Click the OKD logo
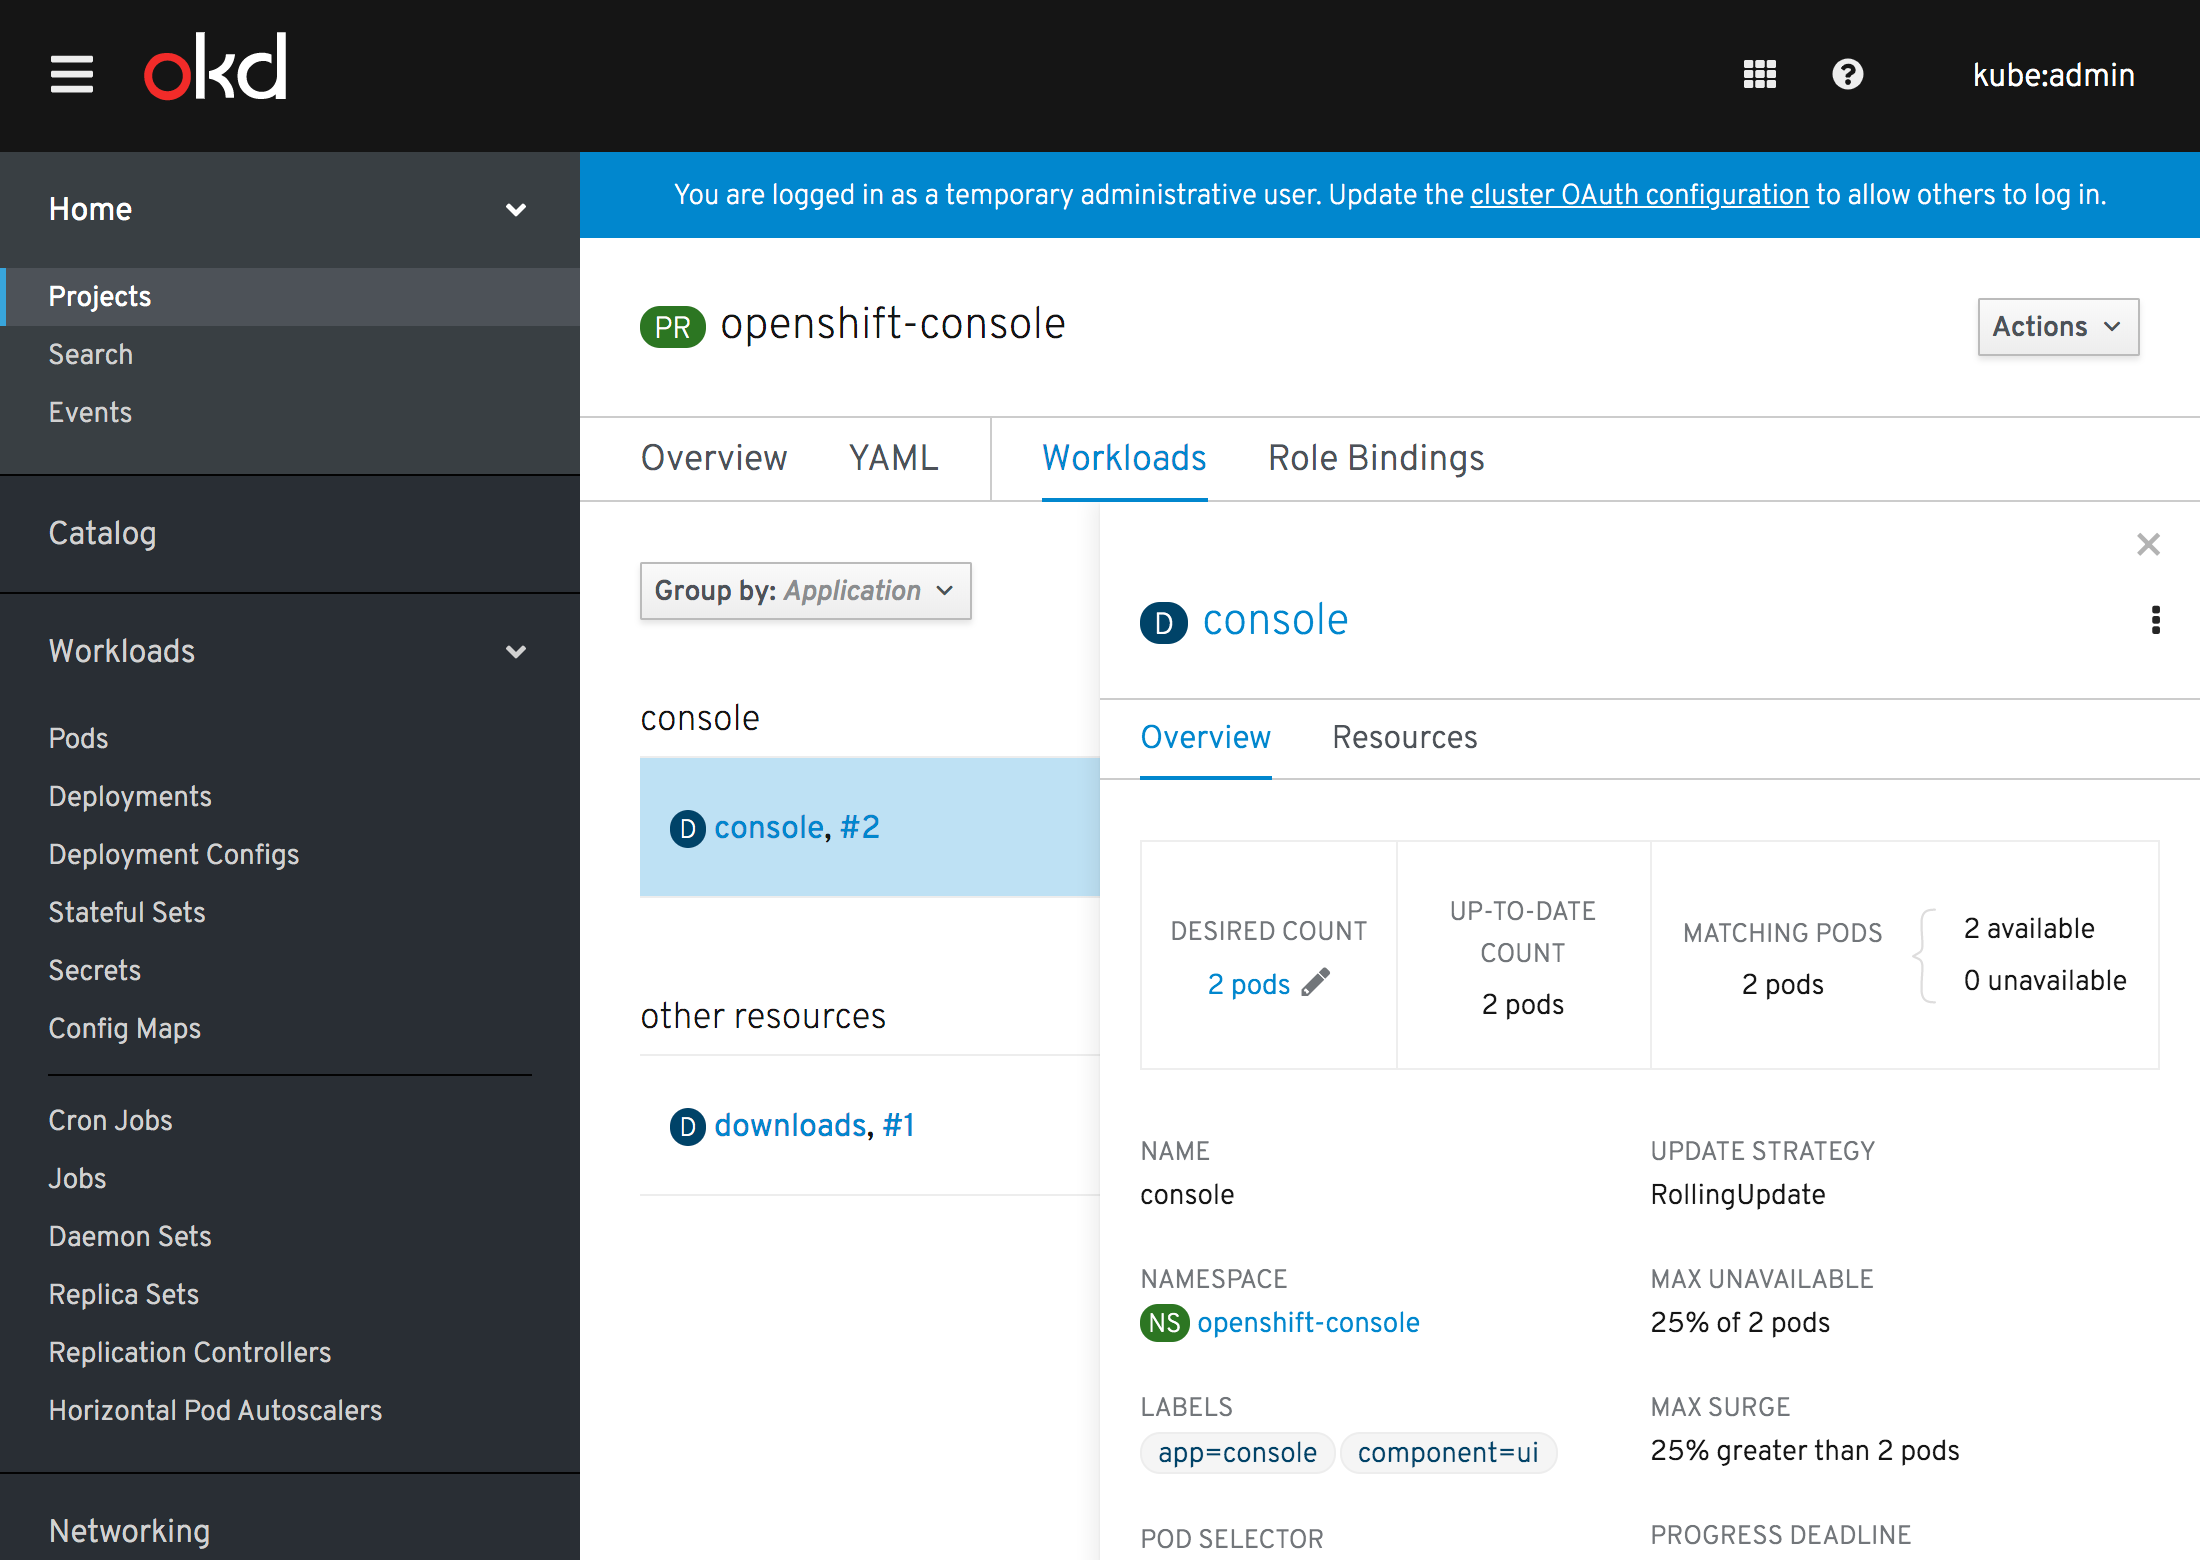2200x1560 pixels. coord(216,68)
